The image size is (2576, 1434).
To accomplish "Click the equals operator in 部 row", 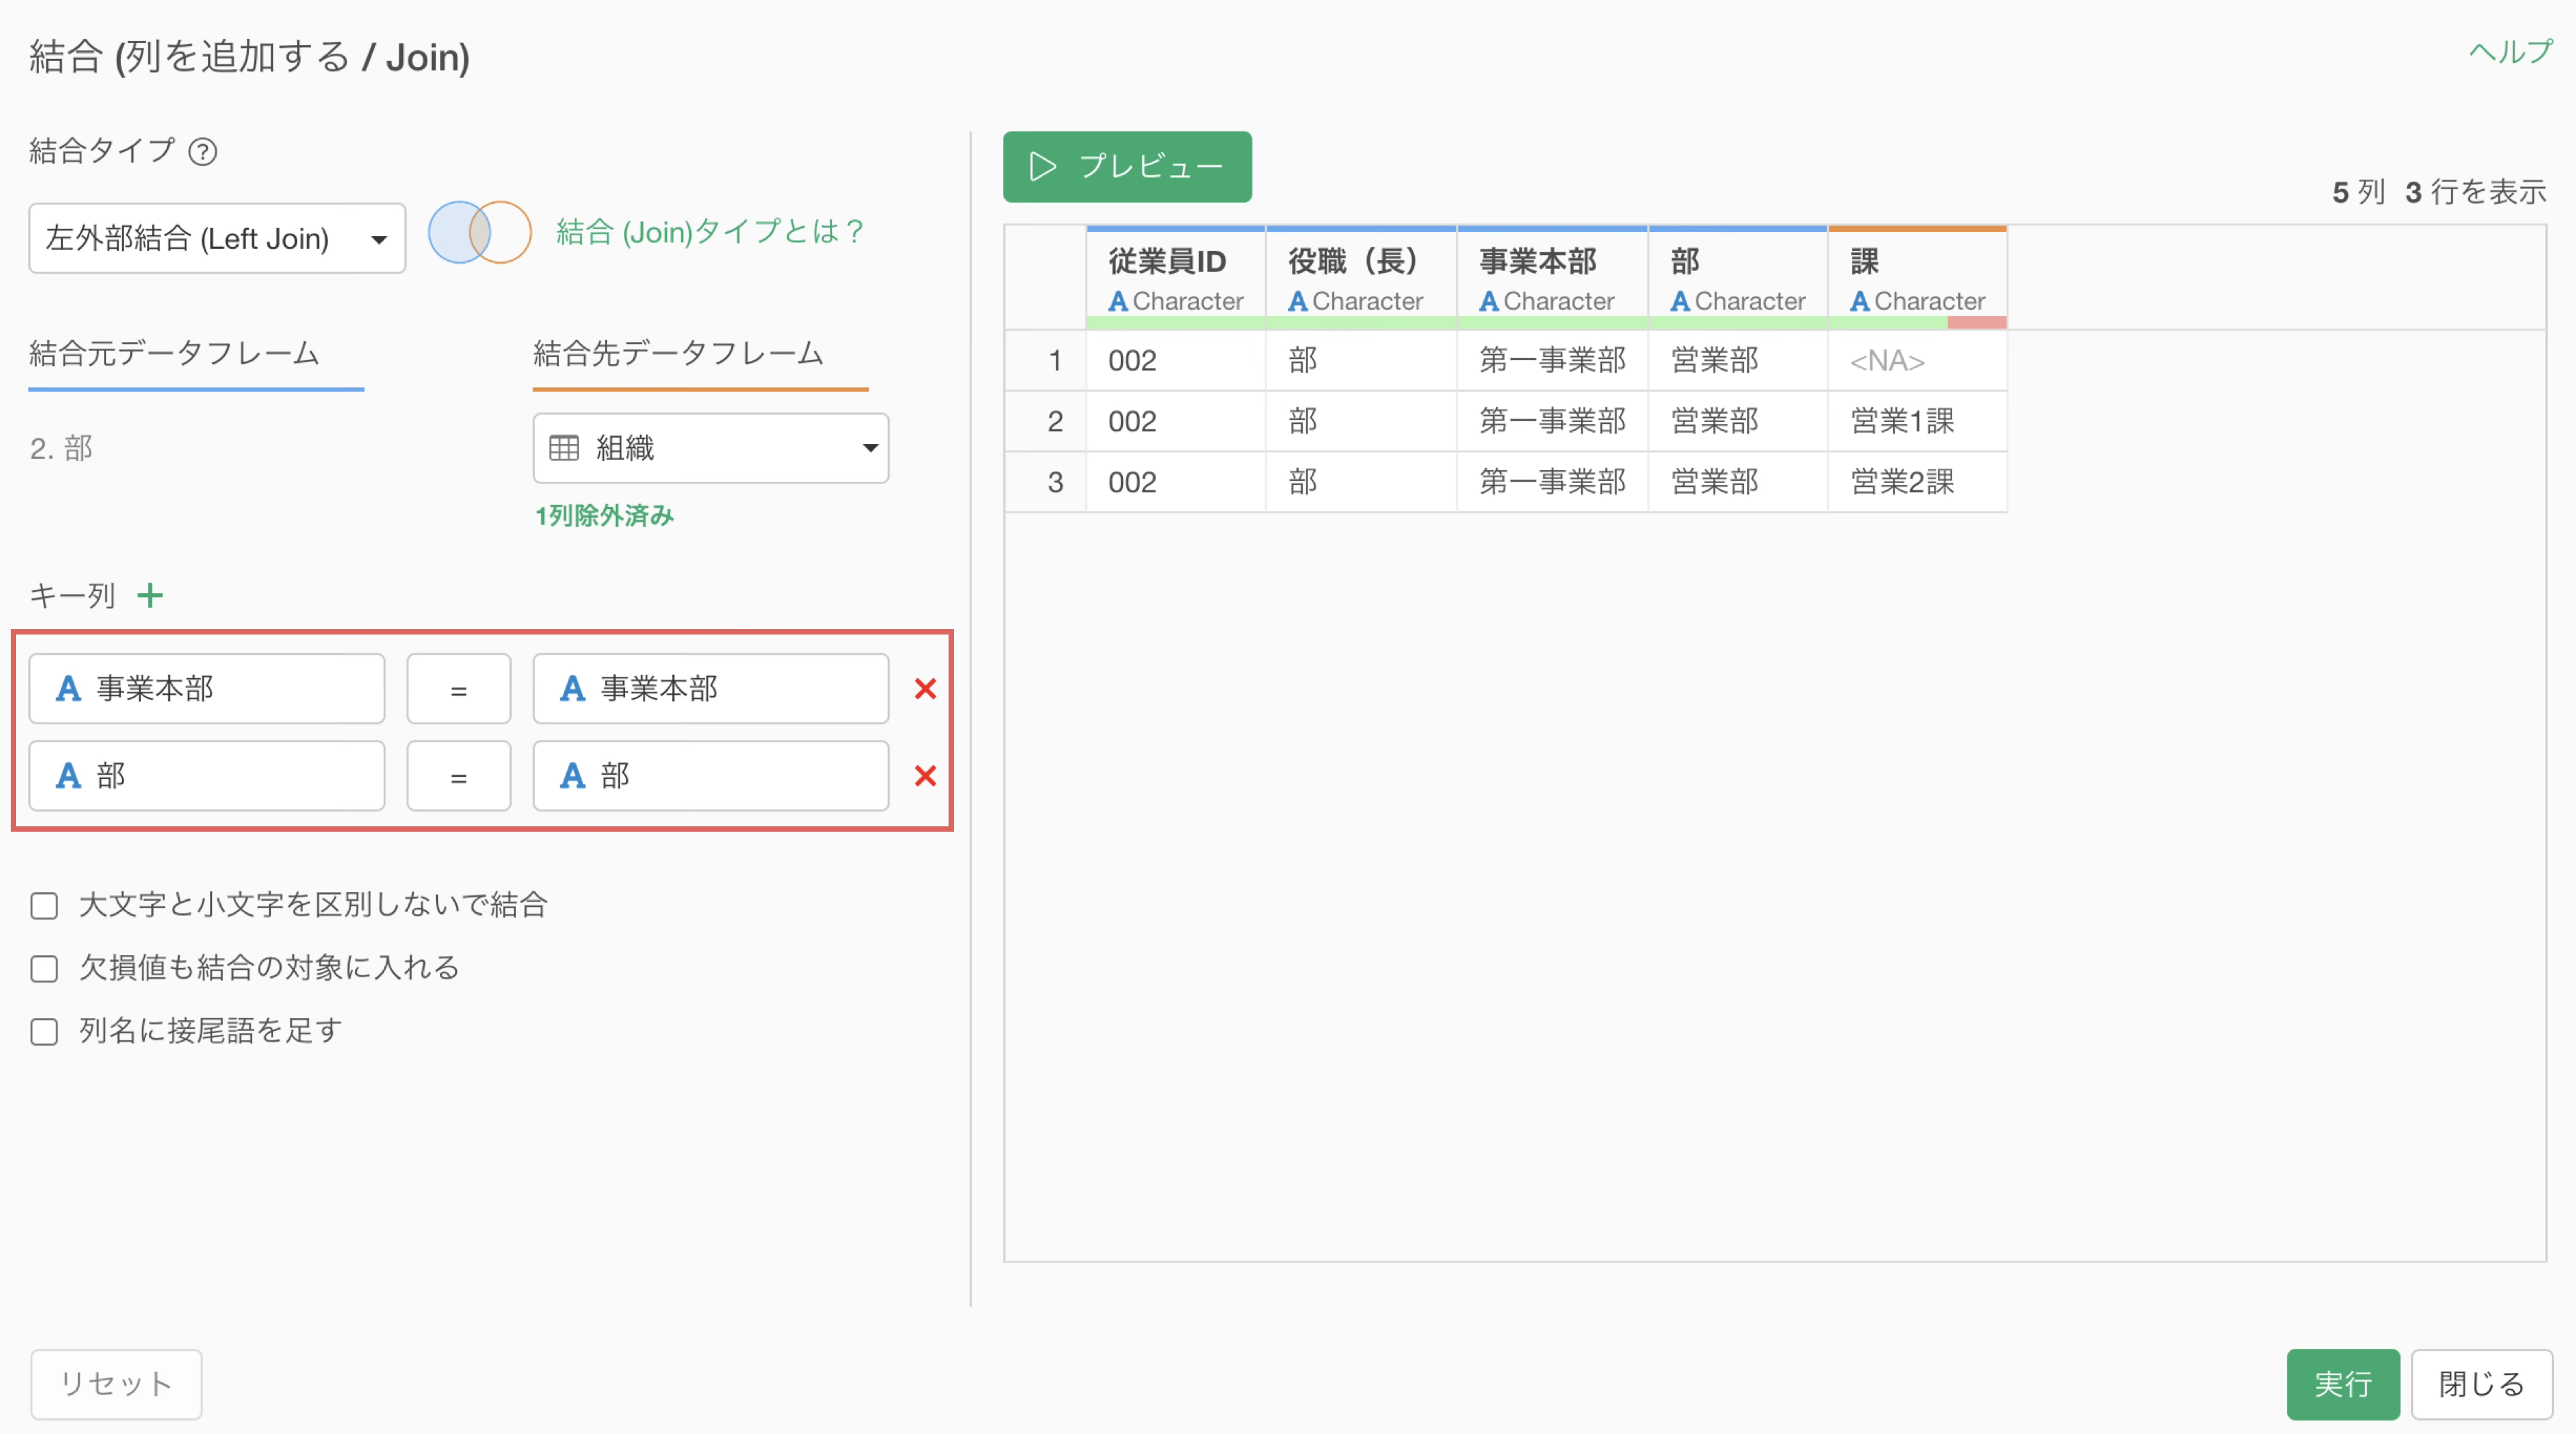I will (458, 776).
